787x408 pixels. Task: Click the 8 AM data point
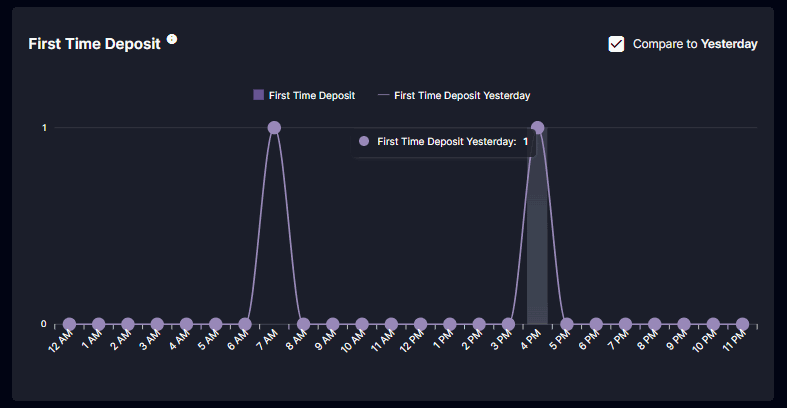click(303, 324)
